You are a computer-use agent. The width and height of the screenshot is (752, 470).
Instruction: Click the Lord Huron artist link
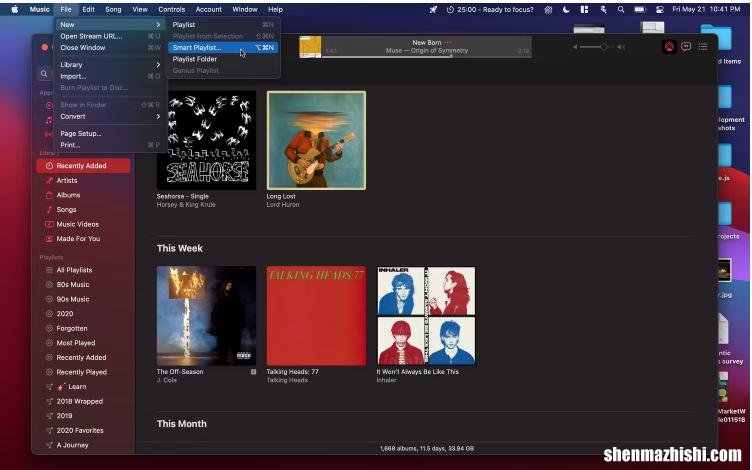point(283,205)
